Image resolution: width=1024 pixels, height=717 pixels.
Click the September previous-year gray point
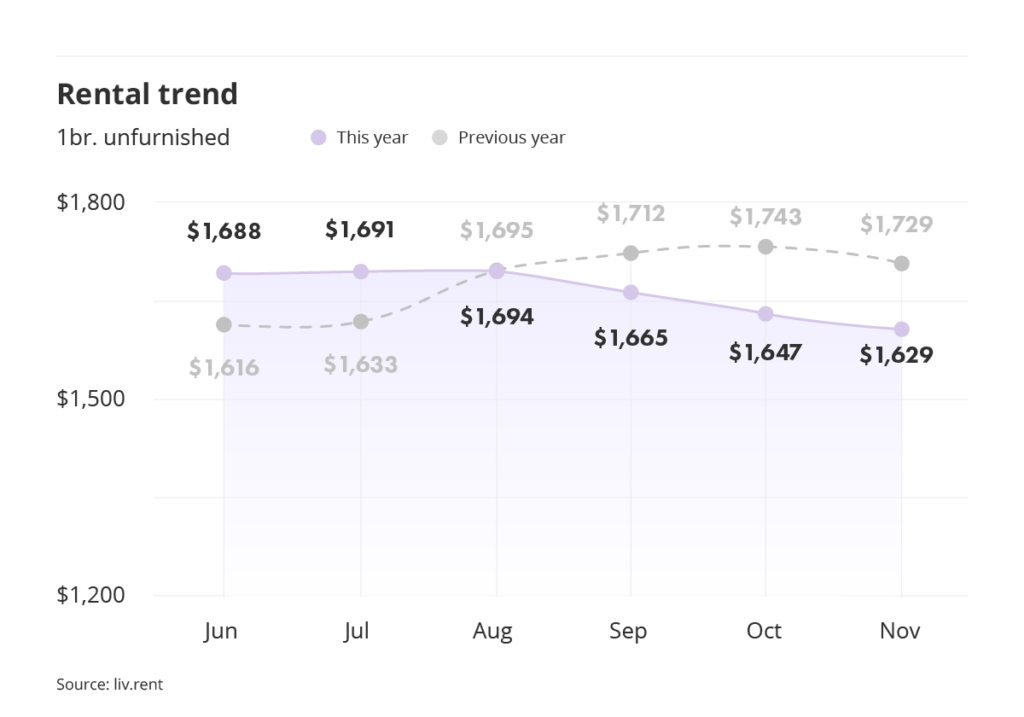pos(631,253)
